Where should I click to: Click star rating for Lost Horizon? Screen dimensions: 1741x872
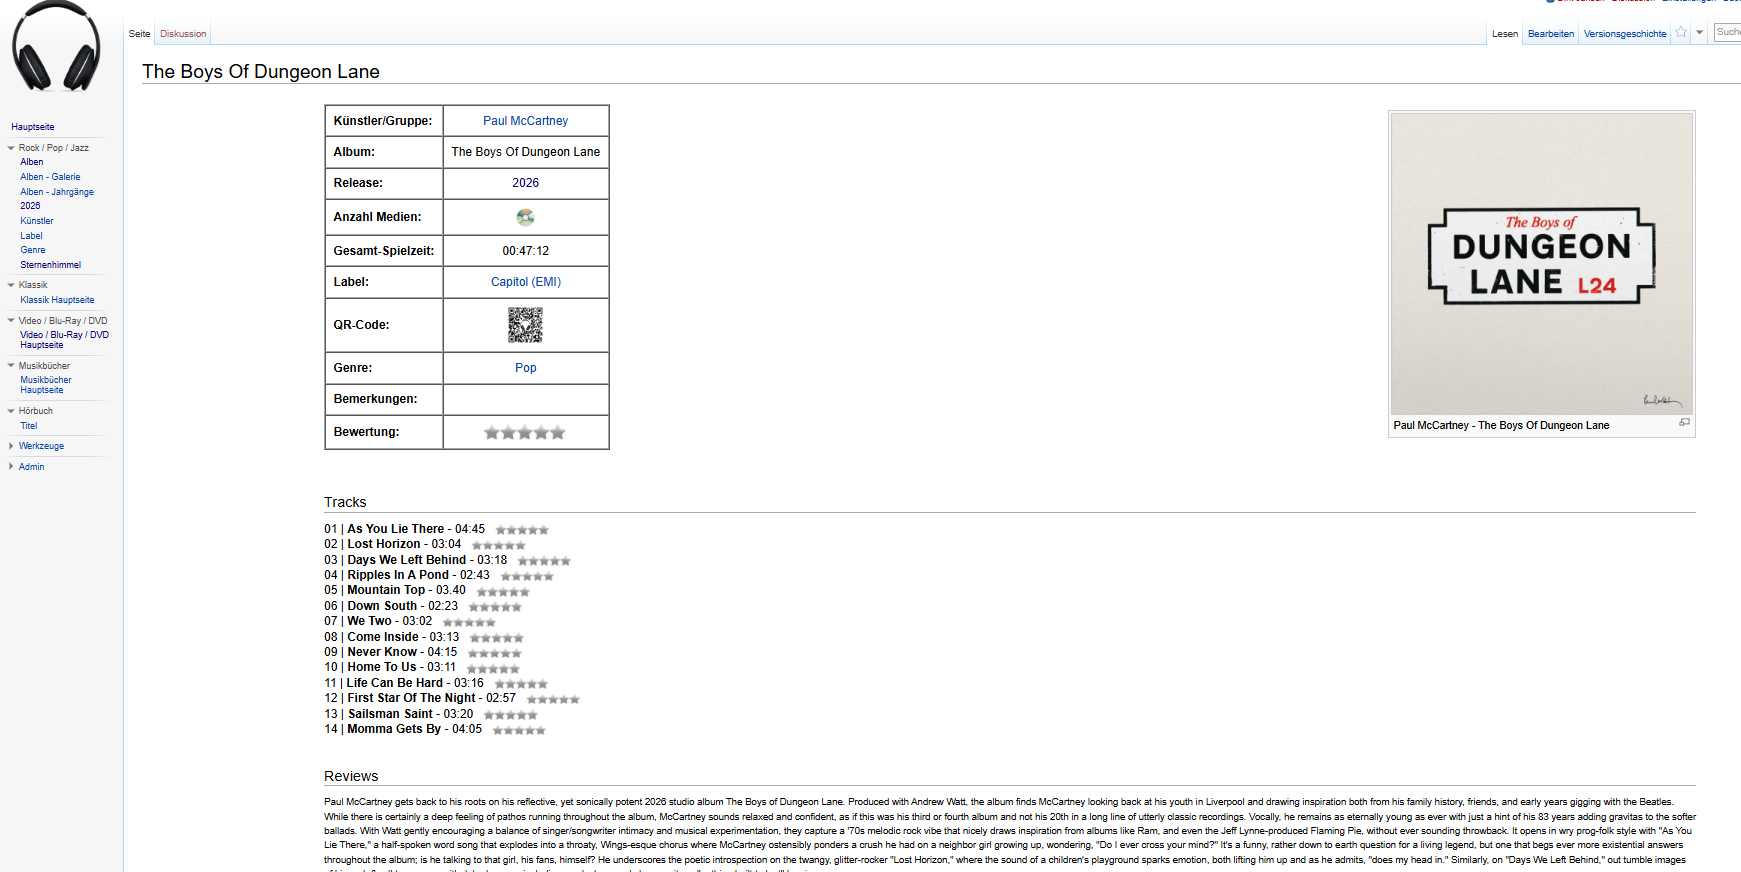[x=499, y=545]
